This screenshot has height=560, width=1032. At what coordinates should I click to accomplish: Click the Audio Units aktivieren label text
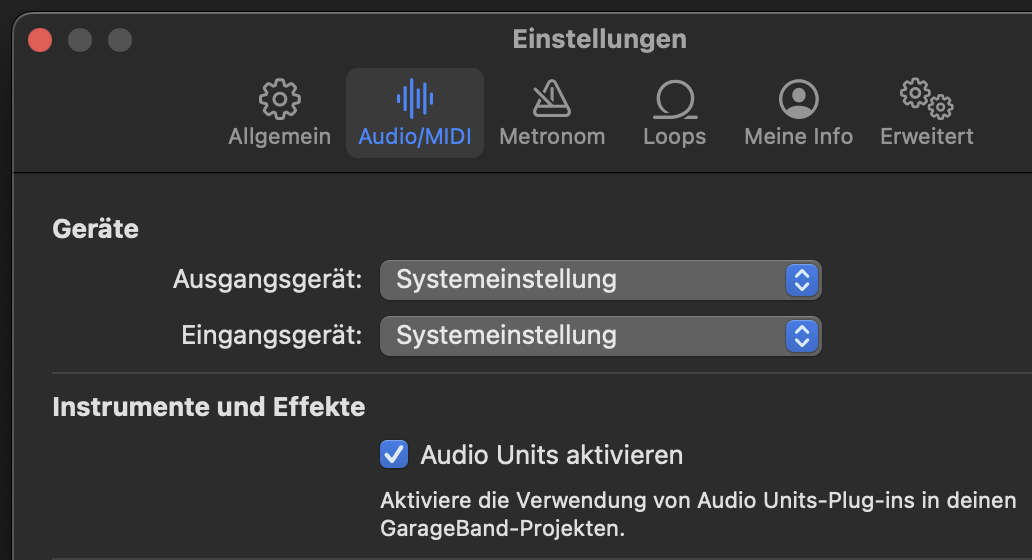pos(551,455)
